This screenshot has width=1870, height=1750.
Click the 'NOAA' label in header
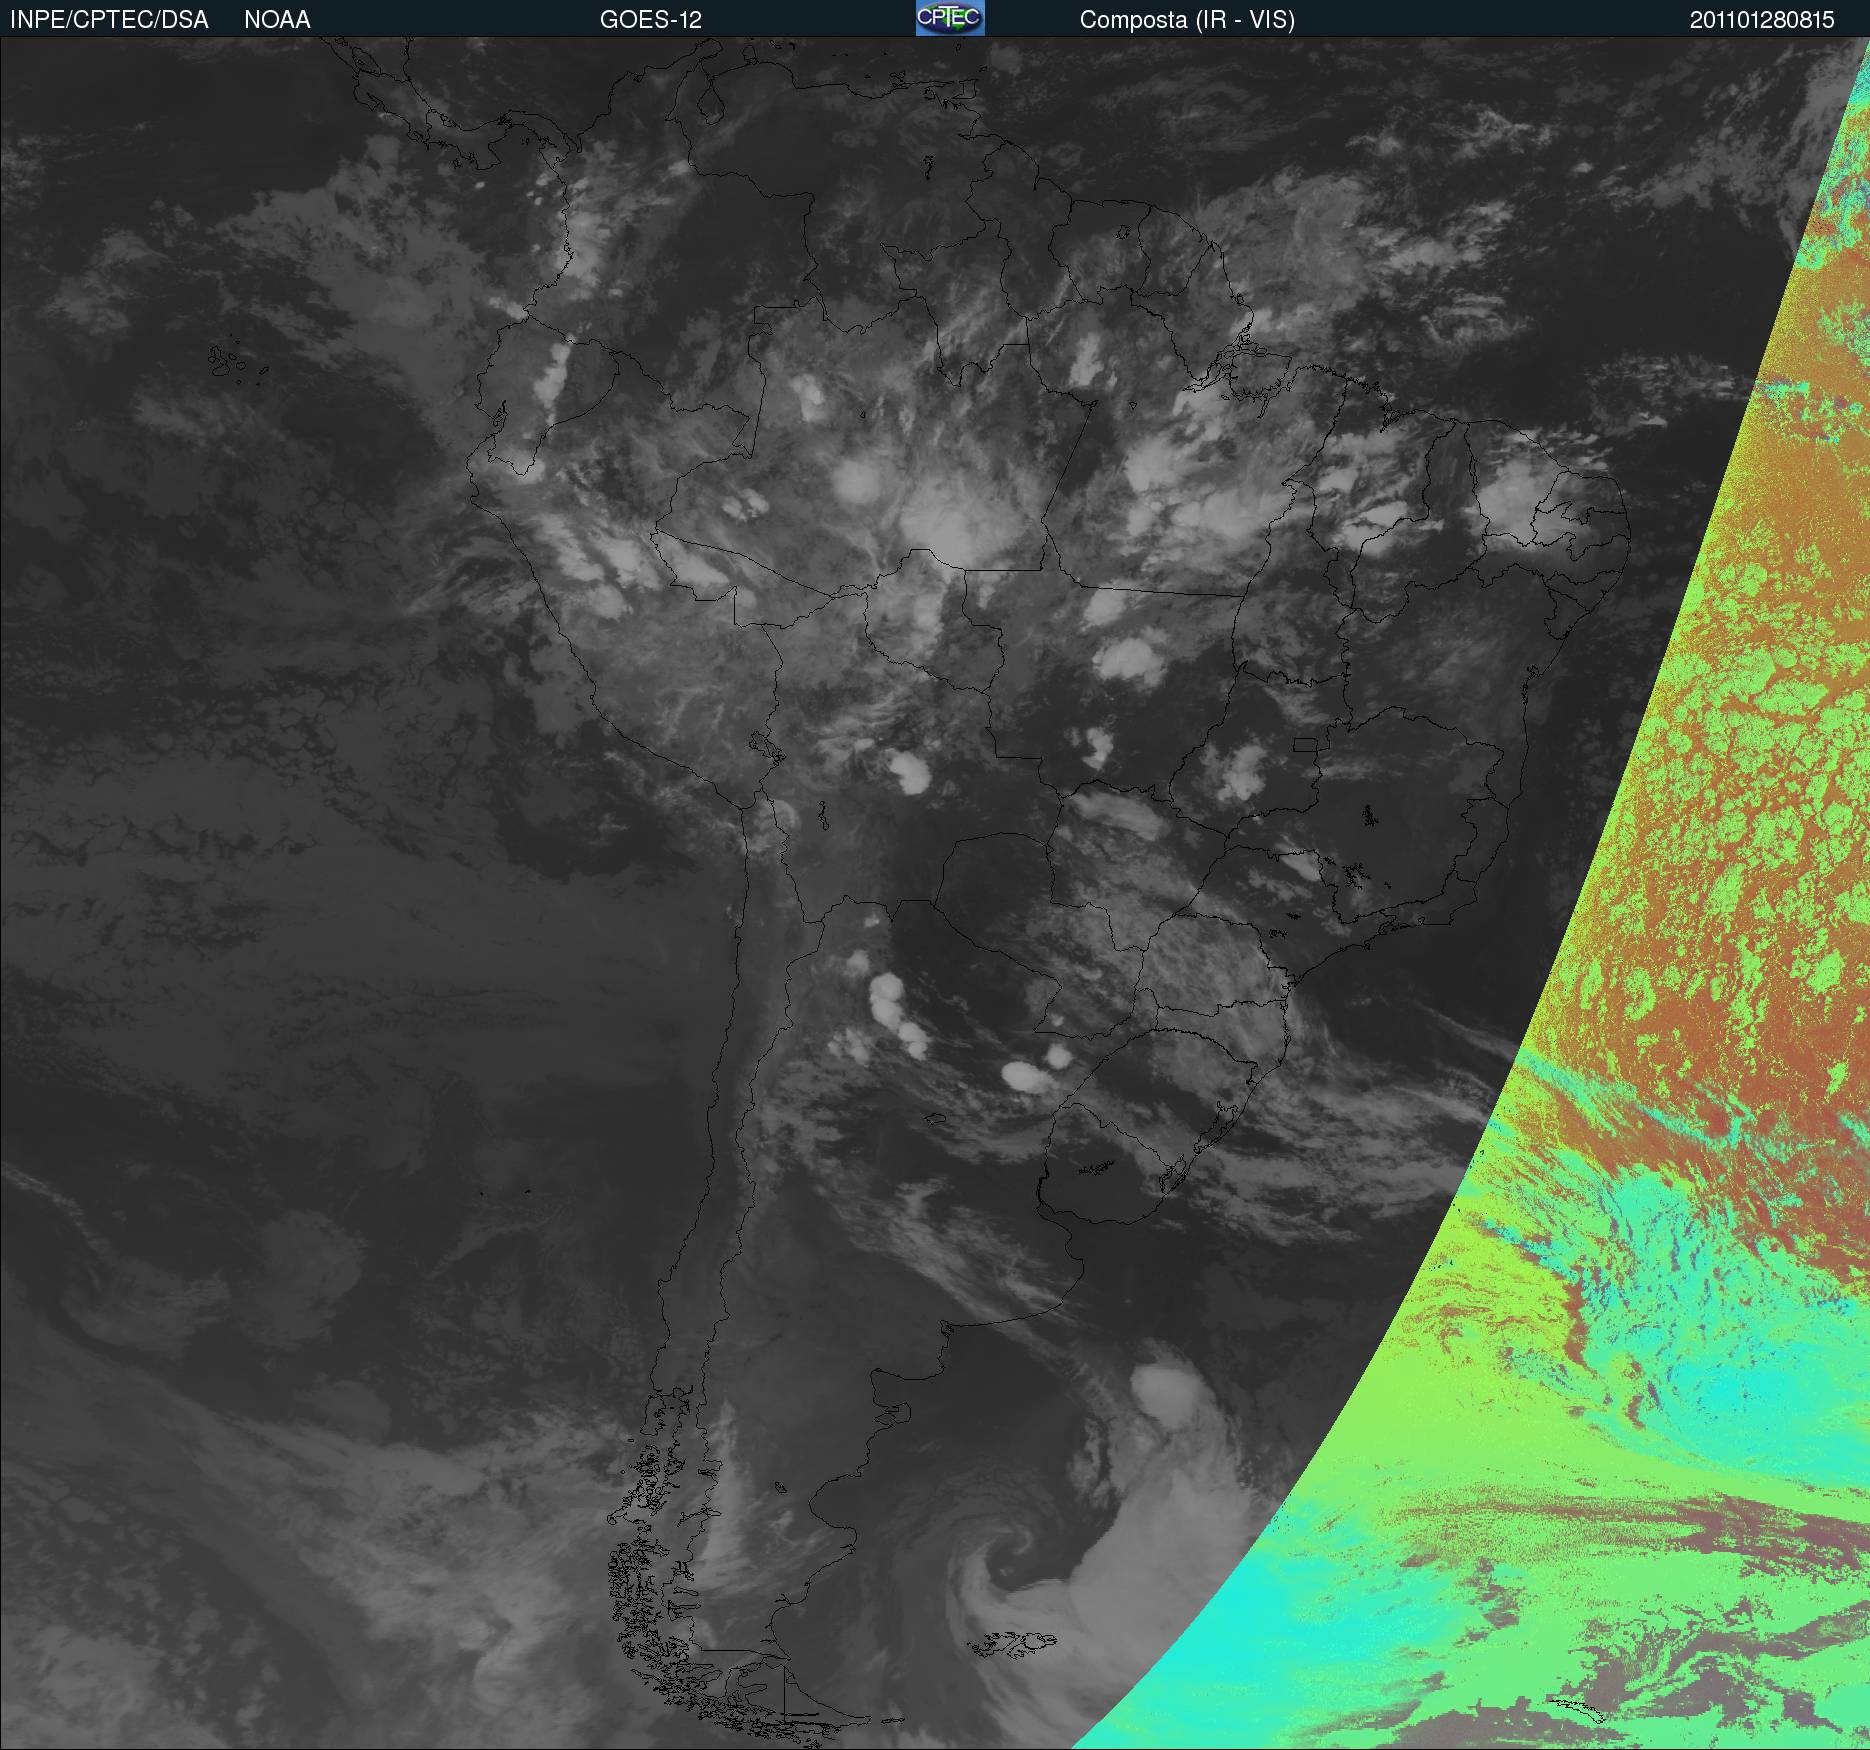coord(277,20)
